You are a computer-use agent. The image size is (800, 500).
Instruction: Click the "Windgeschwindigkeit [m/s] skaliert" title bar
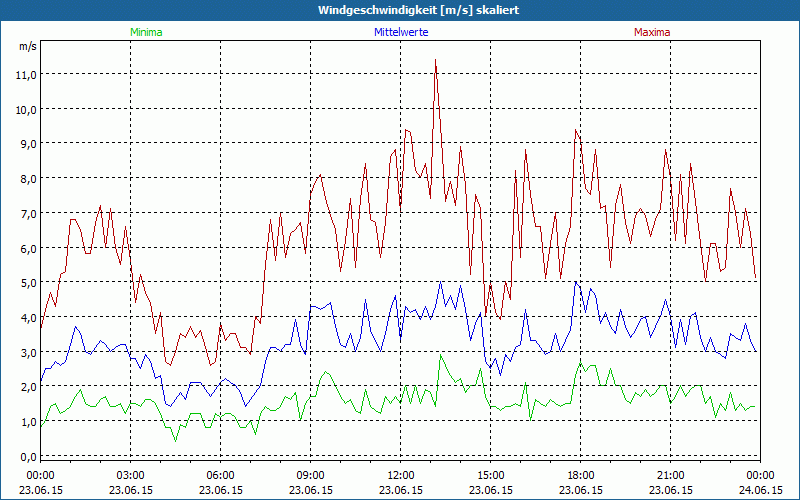400,10
